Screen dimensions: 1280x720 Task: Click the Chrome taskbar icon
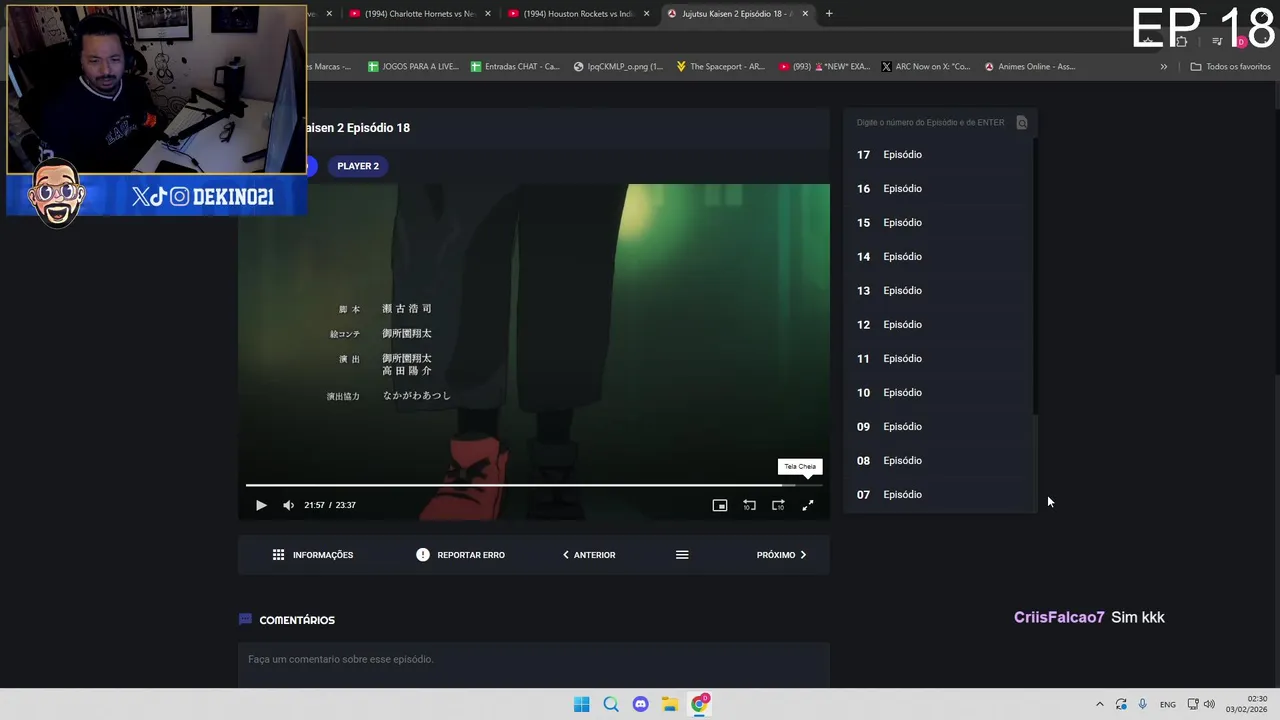(x=700, y=704)
